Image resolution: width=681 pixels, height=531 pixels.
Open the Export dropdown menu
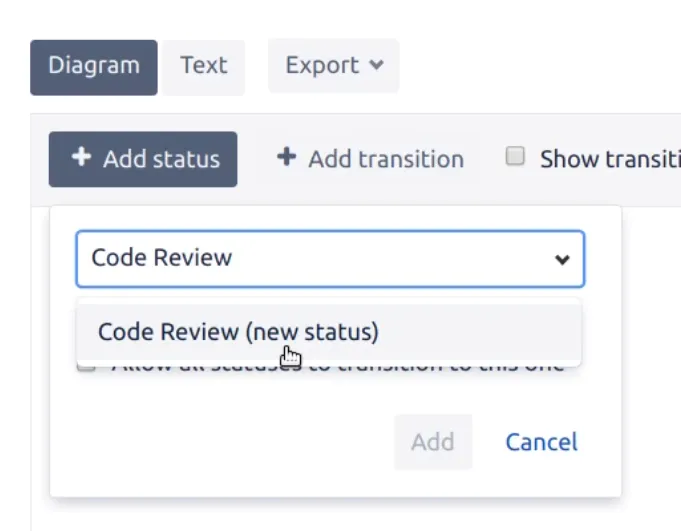[x=333, y=66]
